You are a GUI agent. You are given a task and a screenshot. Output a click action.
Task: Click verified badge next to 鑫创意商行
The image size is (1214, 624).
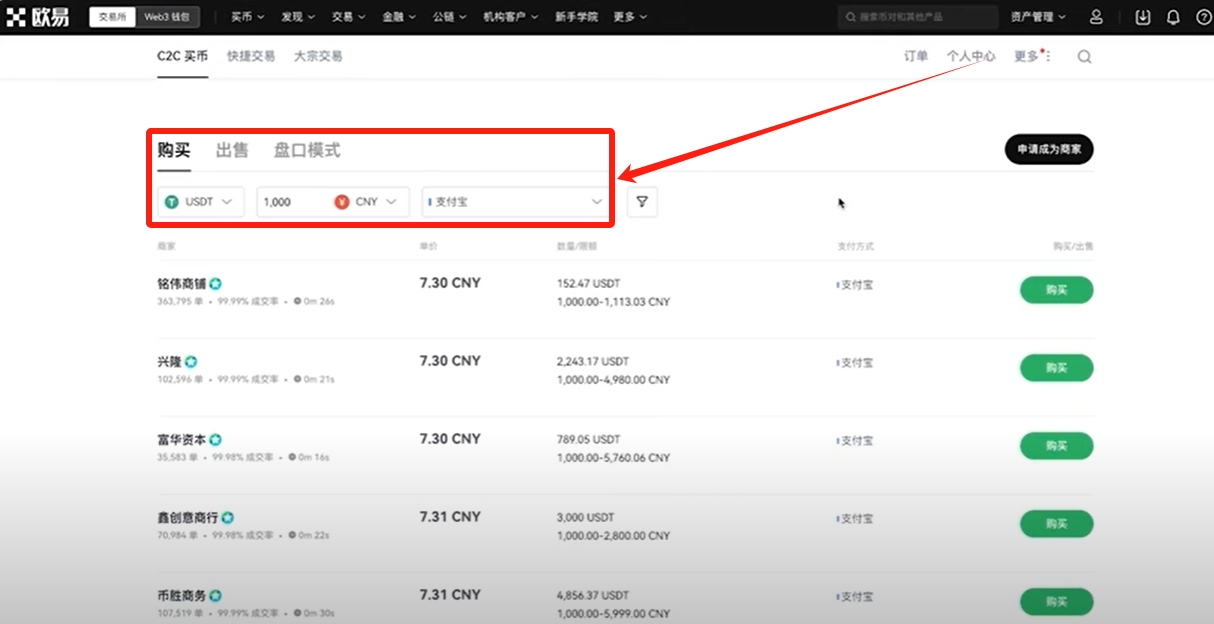[228, 518]
